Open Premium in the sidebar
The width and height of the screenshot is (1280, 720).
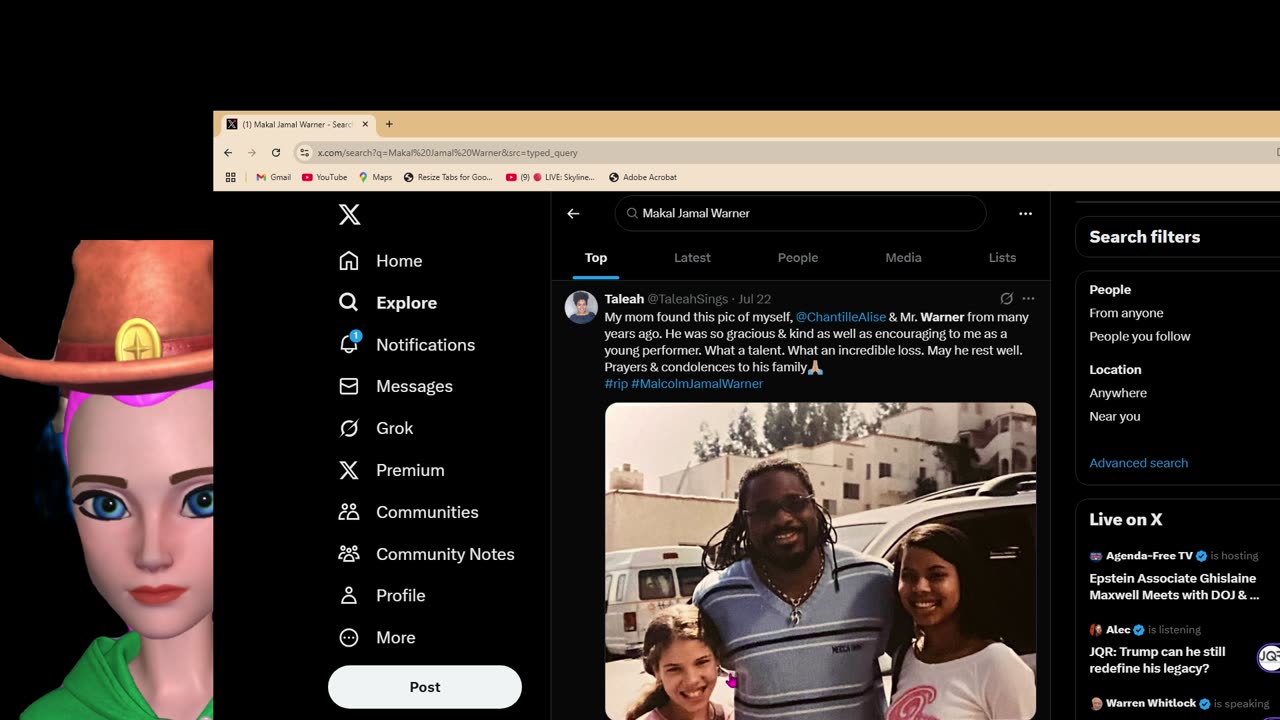(391, 470)
